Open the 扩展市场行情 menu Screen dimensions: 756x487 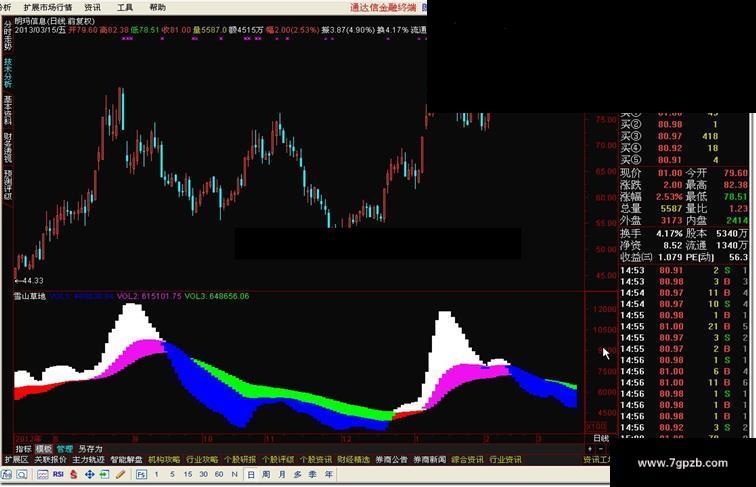(x=48, y=7)
